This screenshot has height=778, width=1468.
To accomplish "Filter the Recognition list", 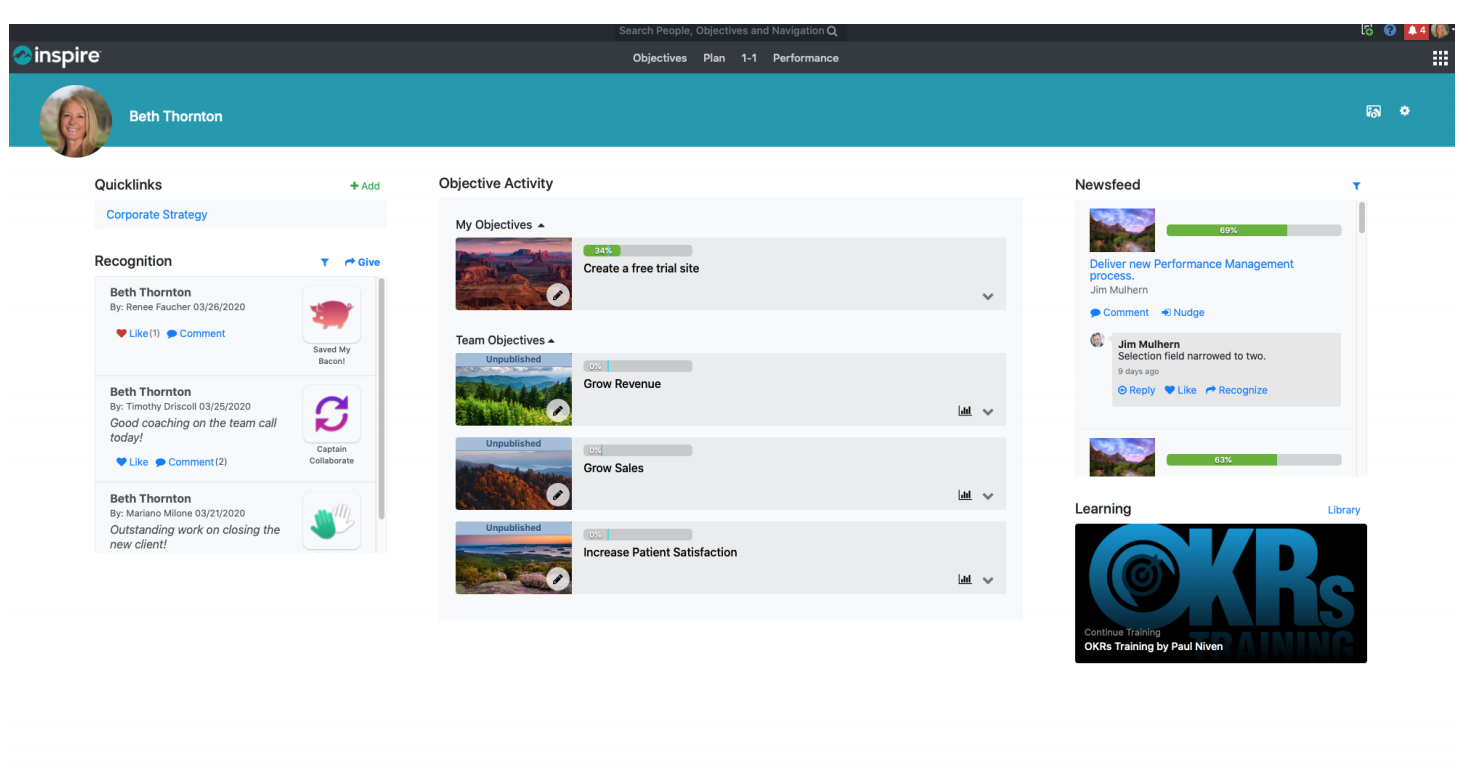I will 324,262.
